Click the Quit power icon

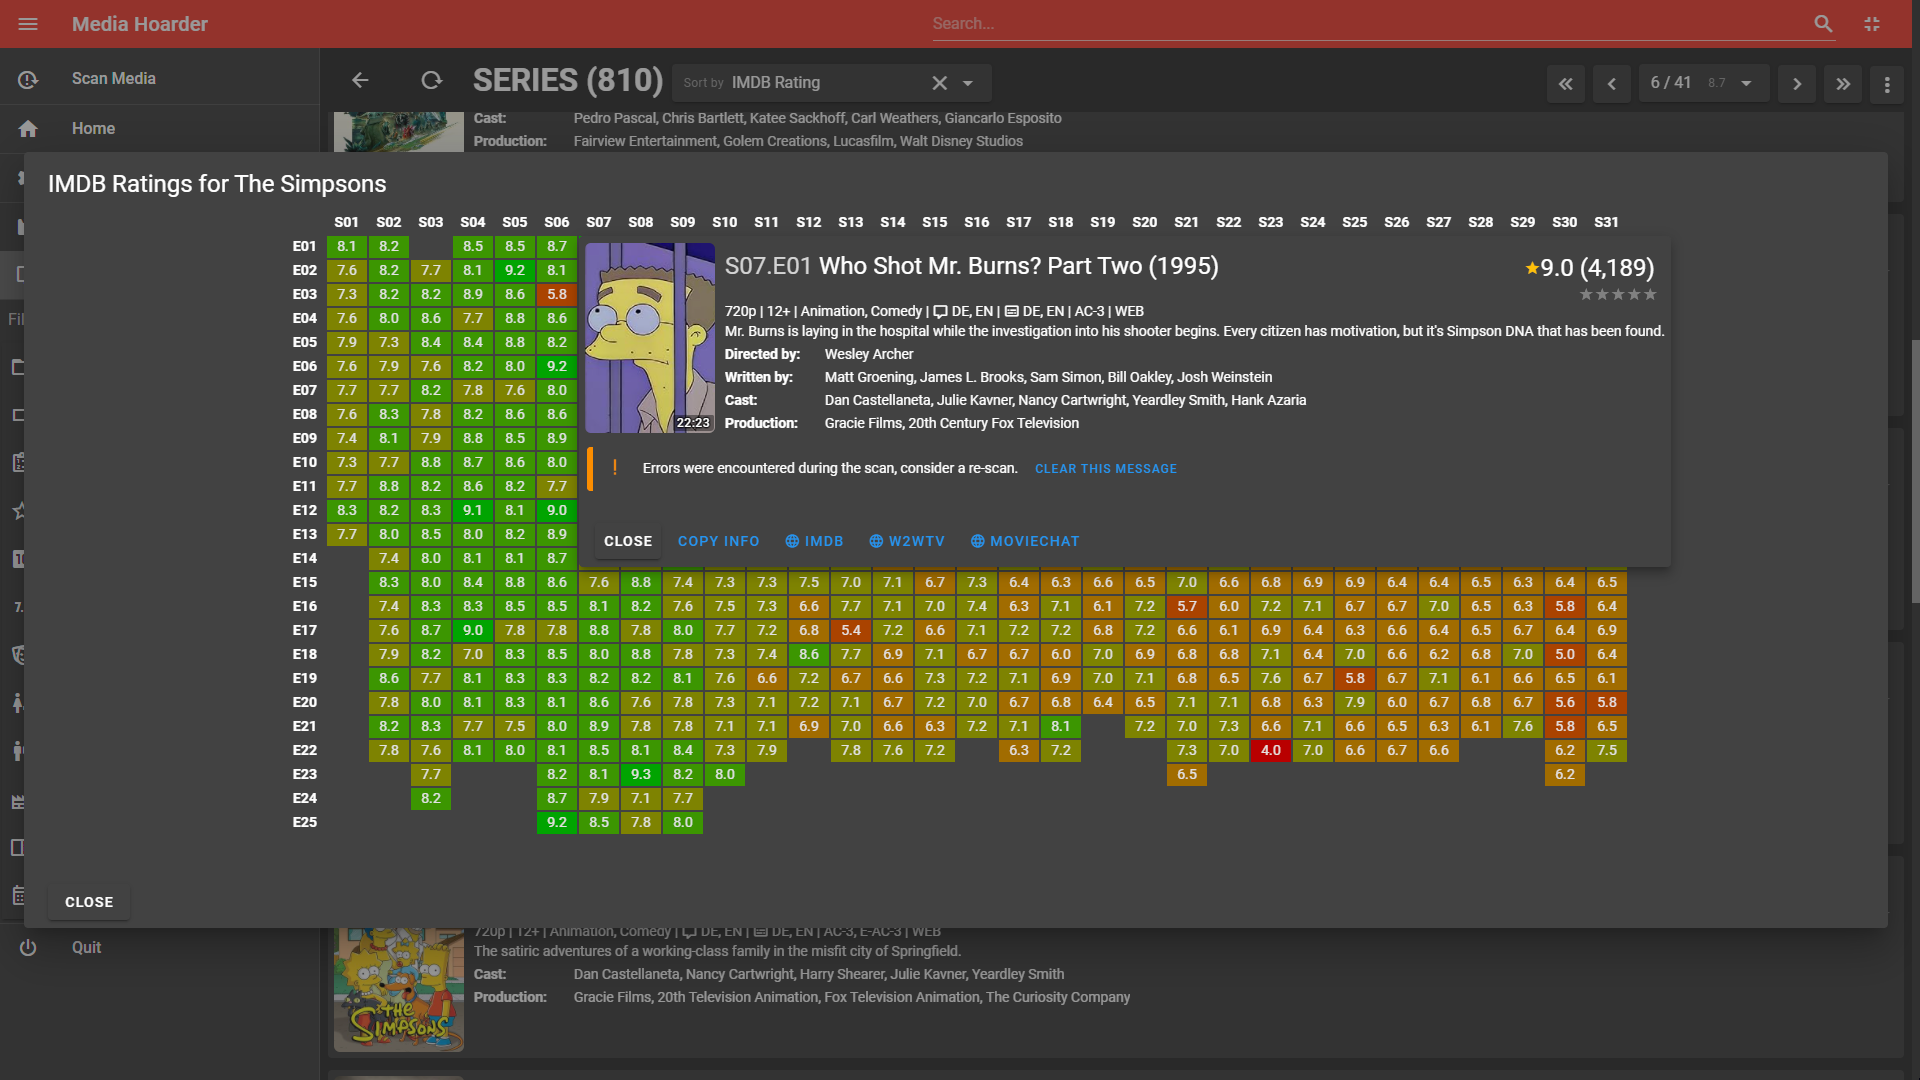click(x=28, y=948)
